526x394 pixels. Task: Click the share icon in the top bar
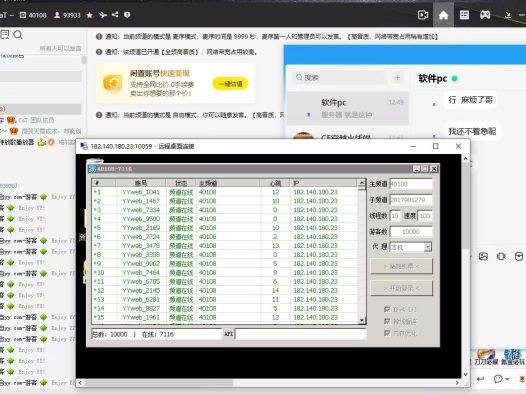pyautogui.click(x=115, y=15)
